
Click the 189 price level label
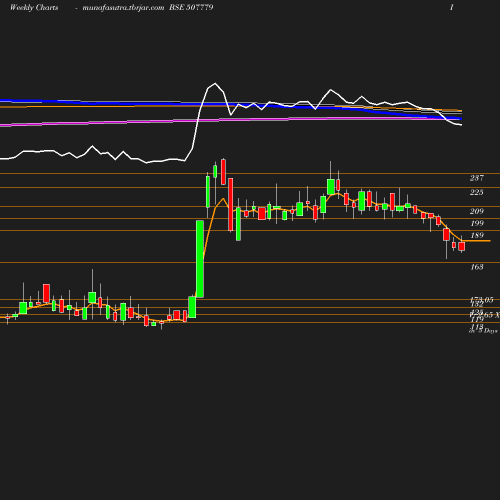point(477,235)
